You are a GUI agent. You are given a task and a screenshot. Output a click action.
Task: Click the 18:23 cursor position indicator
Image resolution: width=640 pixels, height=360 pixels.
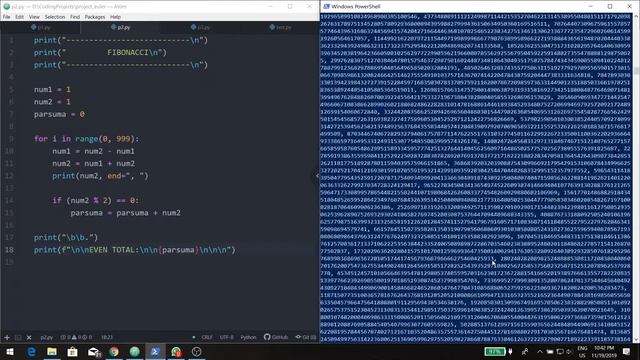[x=107, y=337]
